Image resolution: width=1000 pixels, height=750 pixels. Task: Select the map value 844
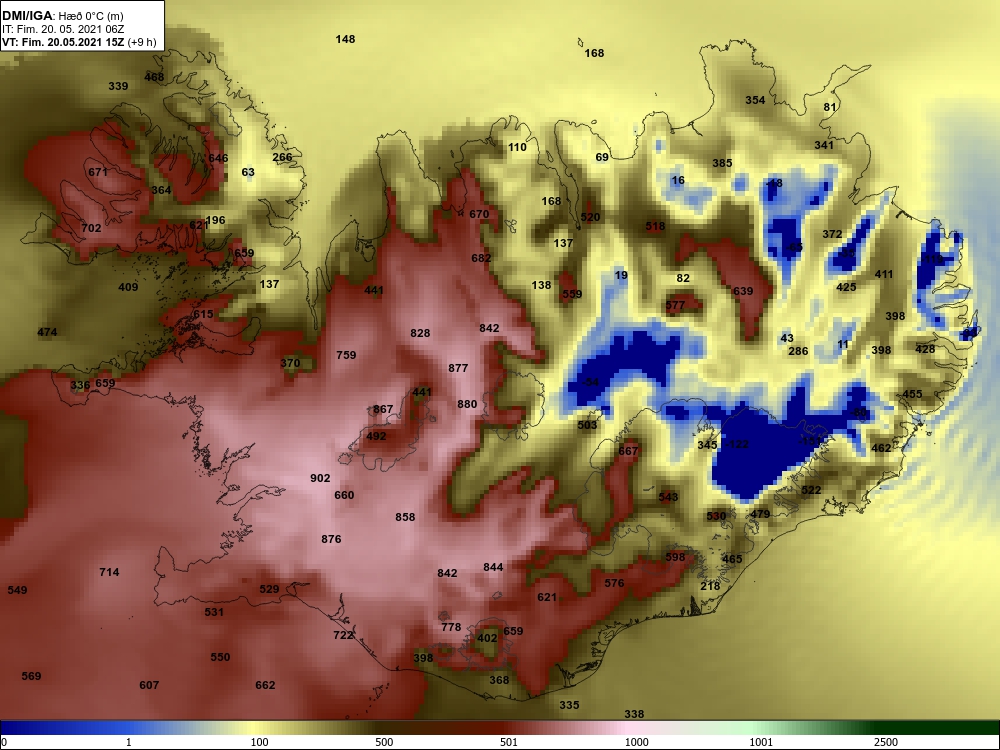click(493, 568)
